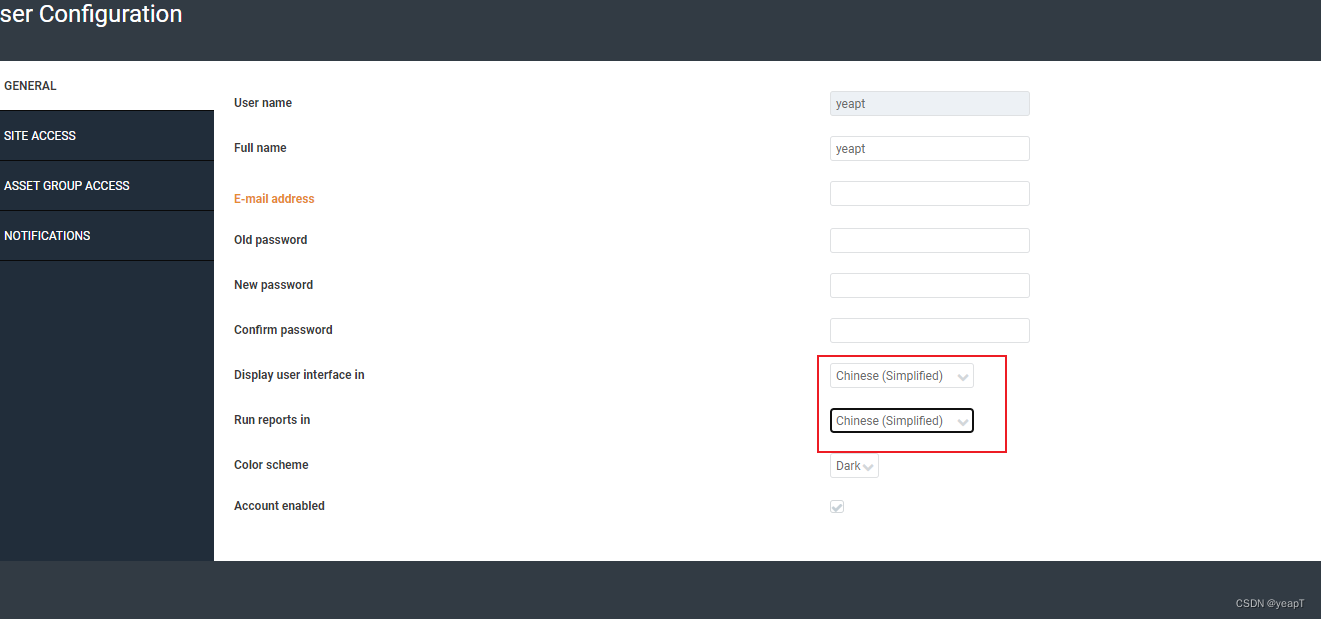Click the Confirm password field
Image resolution: width=1321 pixels, height=619 pixels.
[x=929, y=331]
